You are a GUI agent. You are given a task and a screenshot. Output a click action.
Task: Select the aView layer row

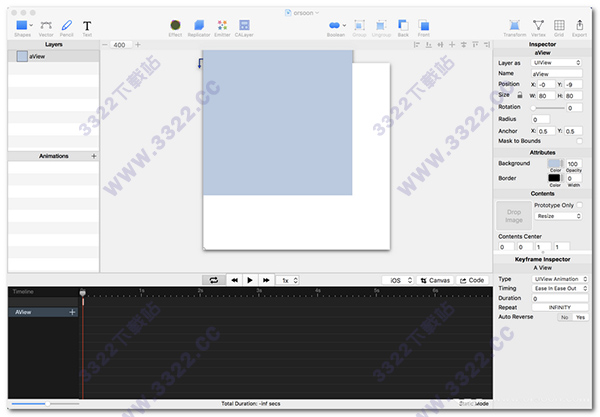click(x=54, y=56)
